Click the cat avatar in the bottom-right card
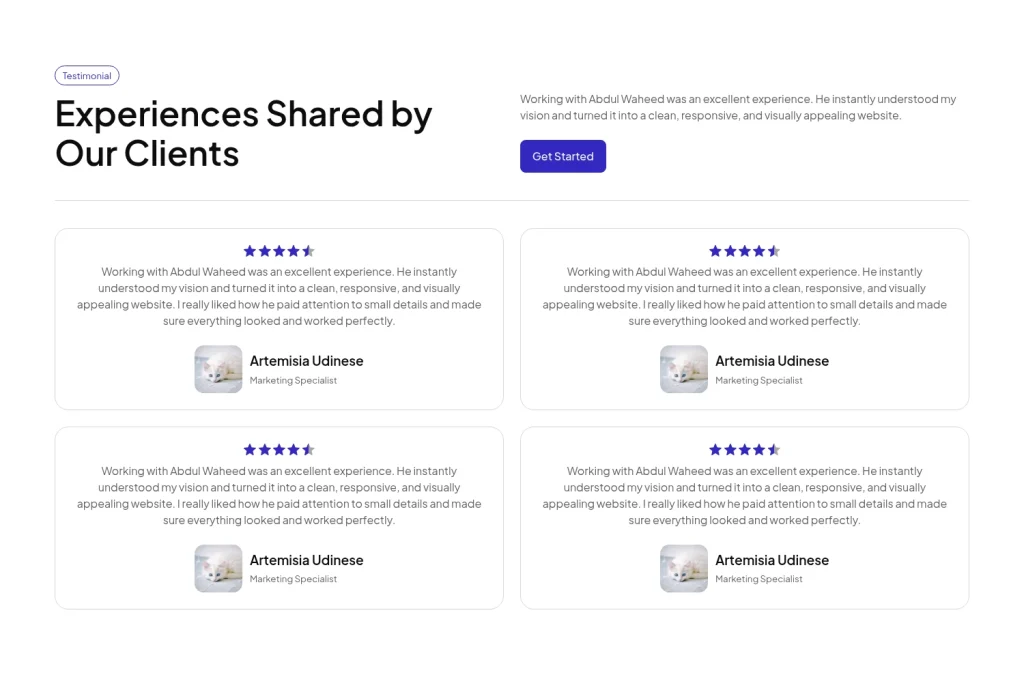The width and height of the screenshot is (1024, 675). (684, 568)
